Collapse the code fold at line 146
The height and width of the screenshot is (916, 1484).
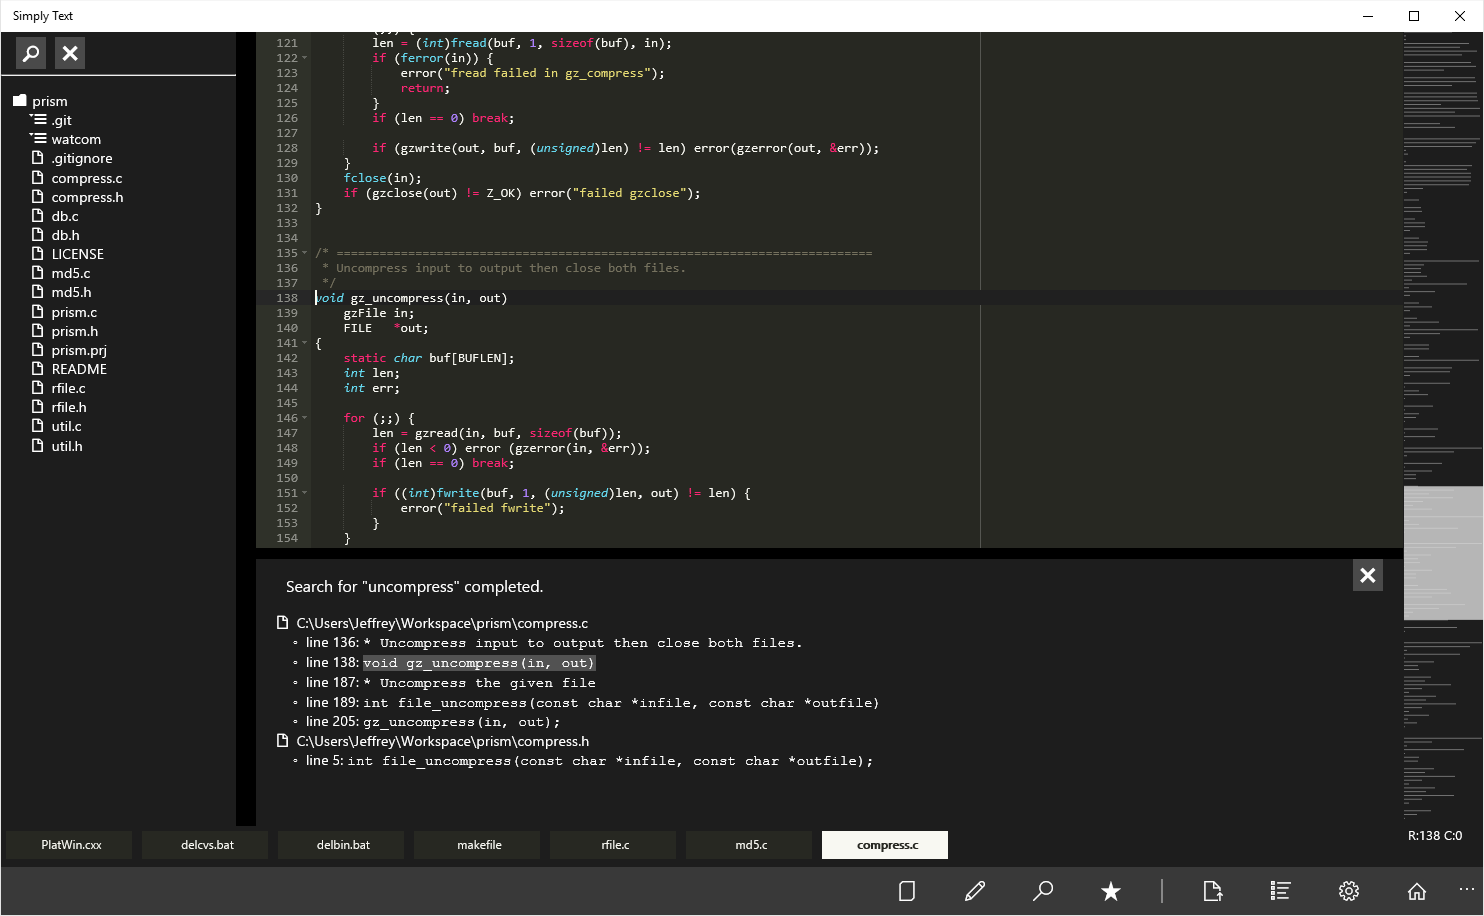tap(305, 418)
